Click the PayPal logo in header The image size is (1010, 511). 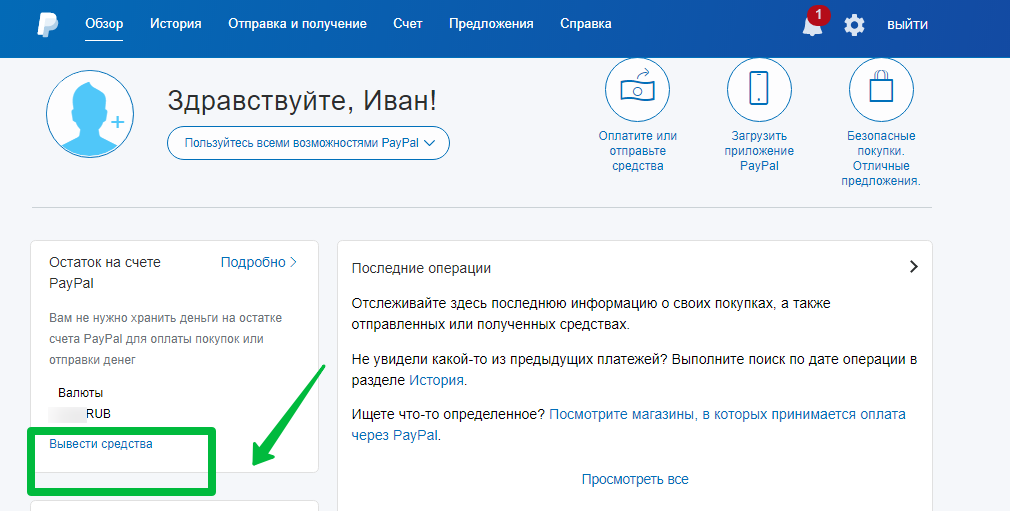coord(47,24)
